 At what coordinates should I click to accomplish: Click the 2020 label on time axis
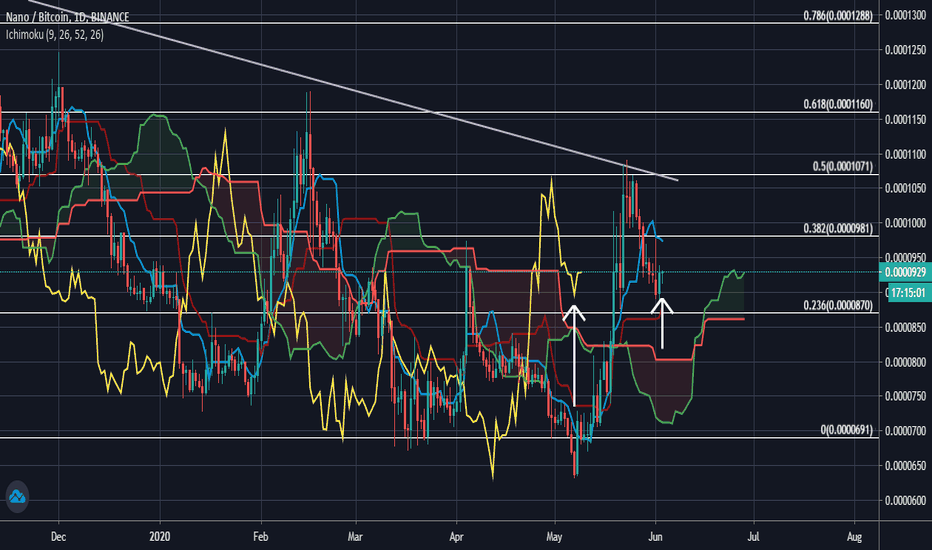click(x=160, y=536)
